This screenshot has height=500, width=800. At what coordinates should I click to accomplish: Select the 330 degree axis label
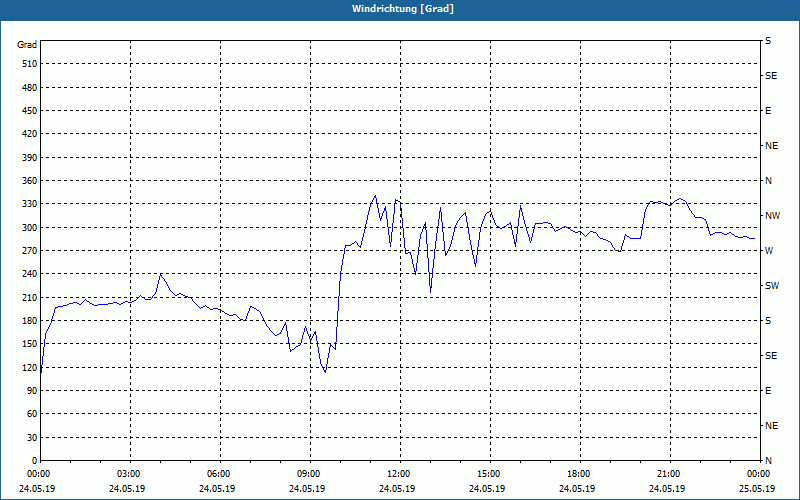[30, 204]
